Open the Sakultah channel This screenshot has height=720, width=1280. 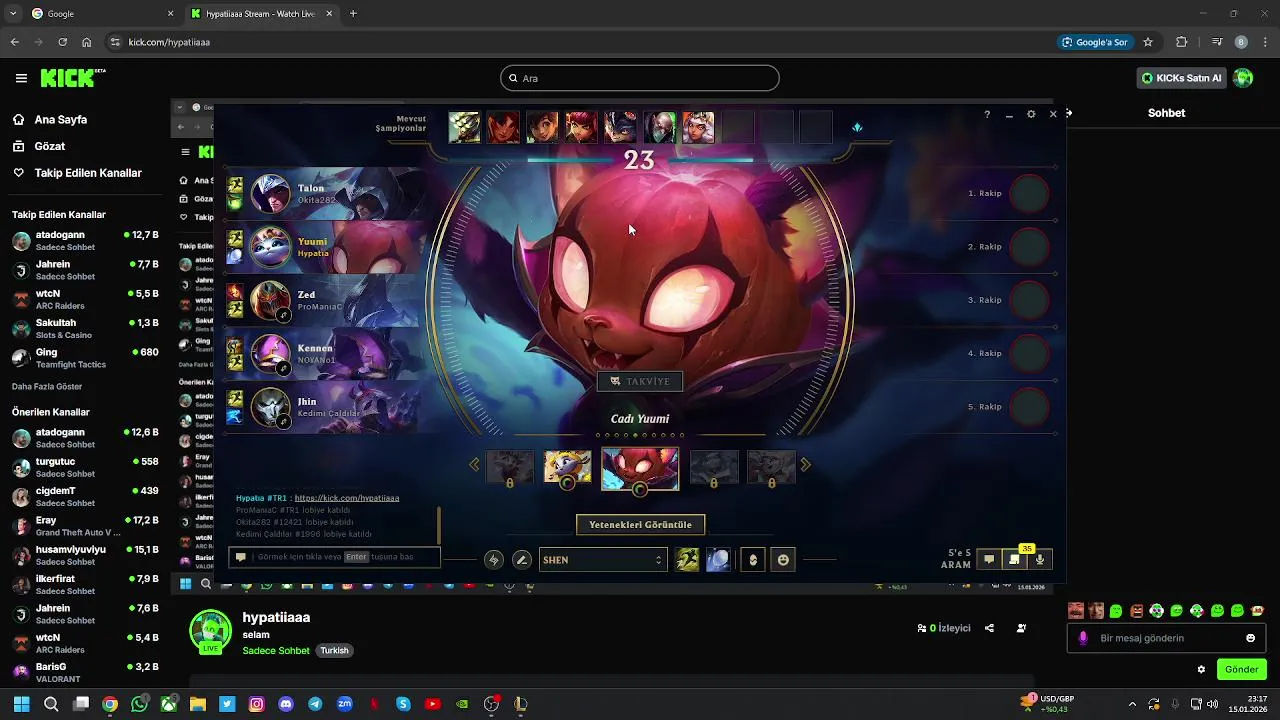86,329
